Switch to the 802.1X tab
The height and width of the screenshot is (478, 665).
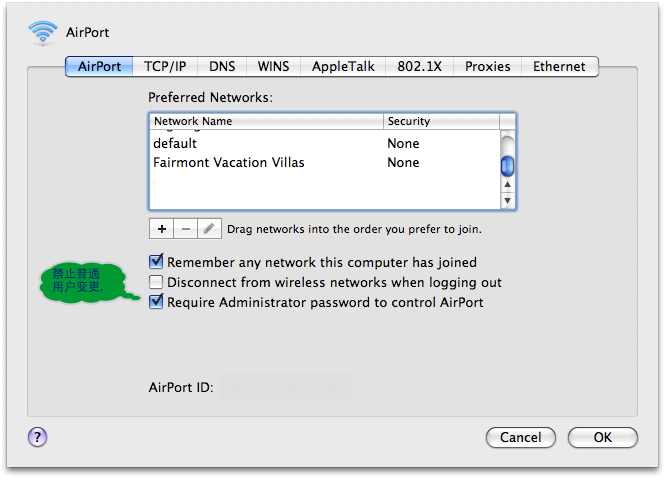[419, 67]
